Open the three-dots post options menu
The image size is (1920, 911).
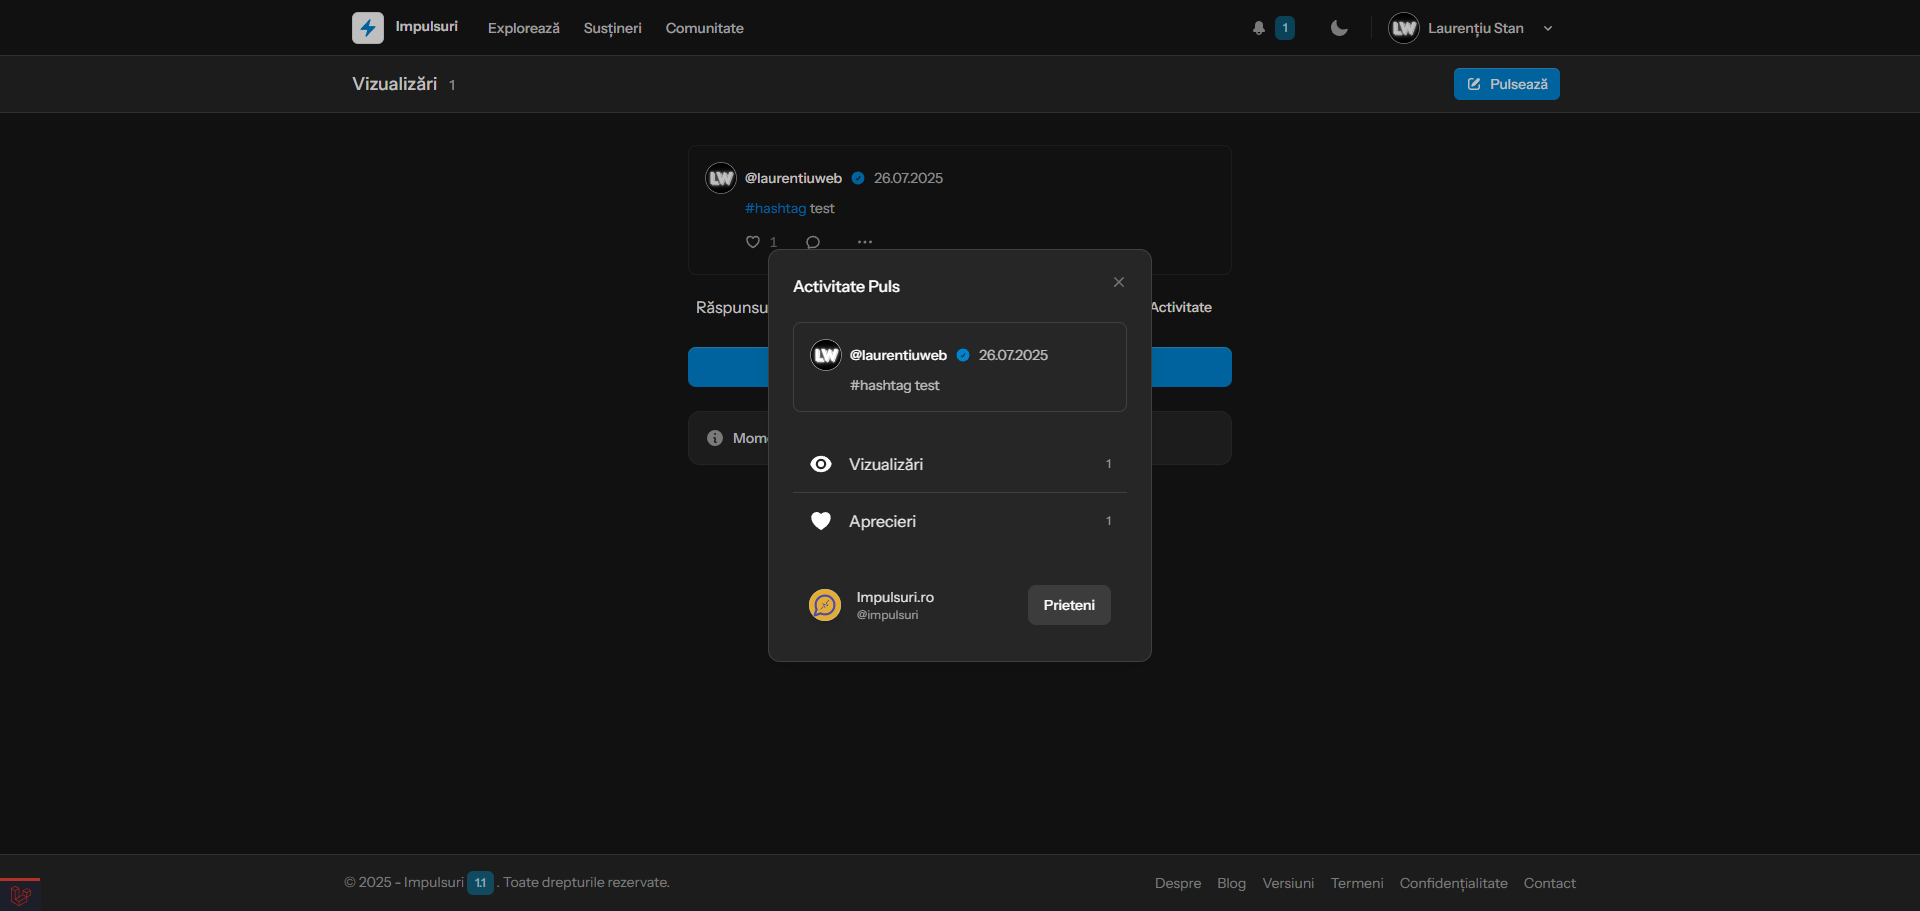865,242
